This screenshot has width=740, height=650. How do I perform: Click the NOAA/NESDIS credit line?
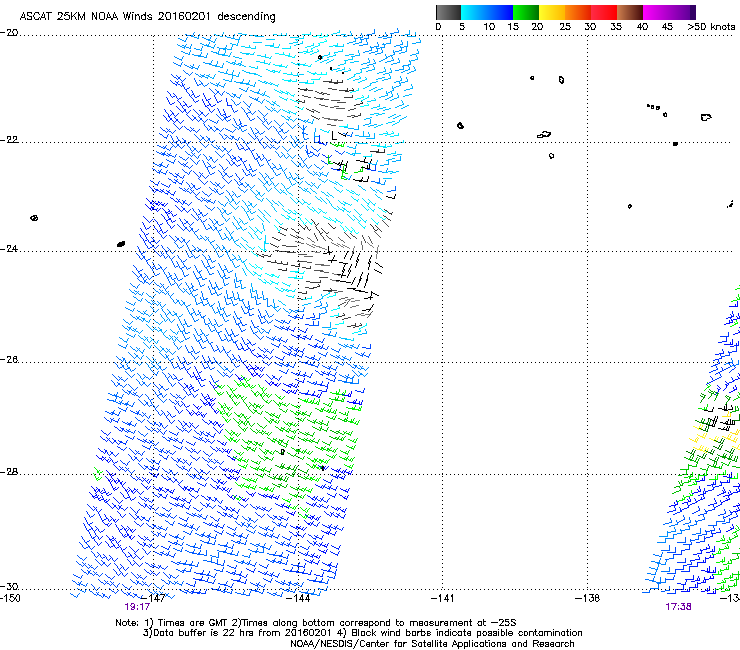tap(432, 643)
